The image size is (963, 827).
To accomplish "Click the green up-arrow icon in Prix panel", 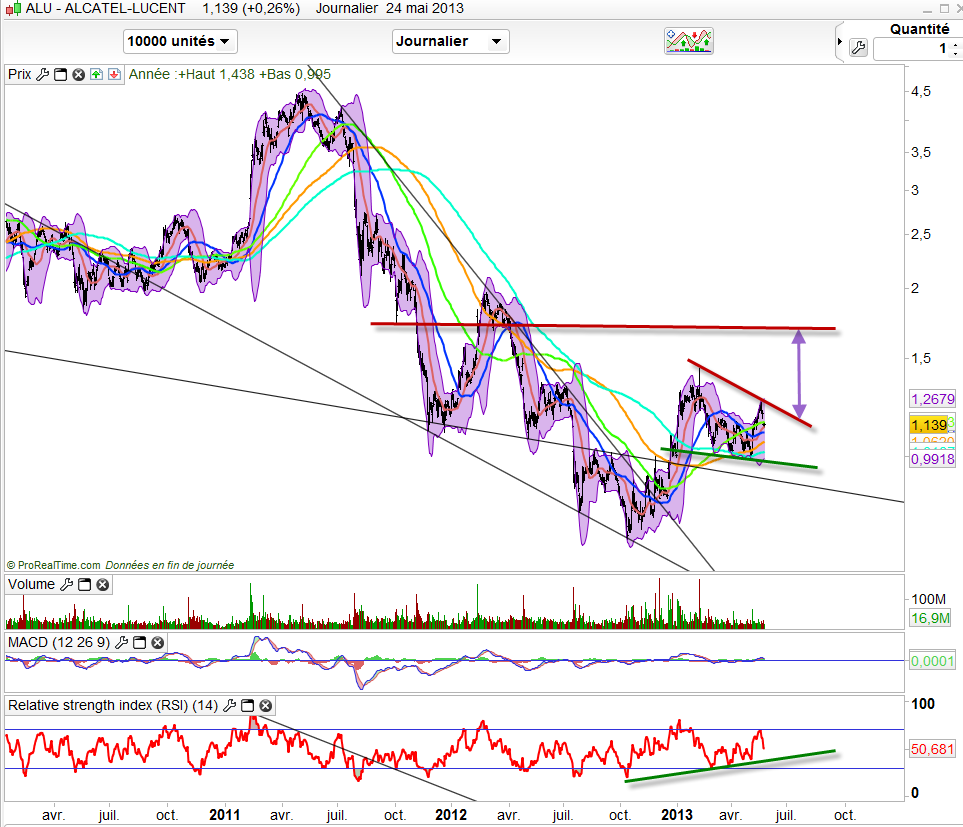I will click(96, 74).
